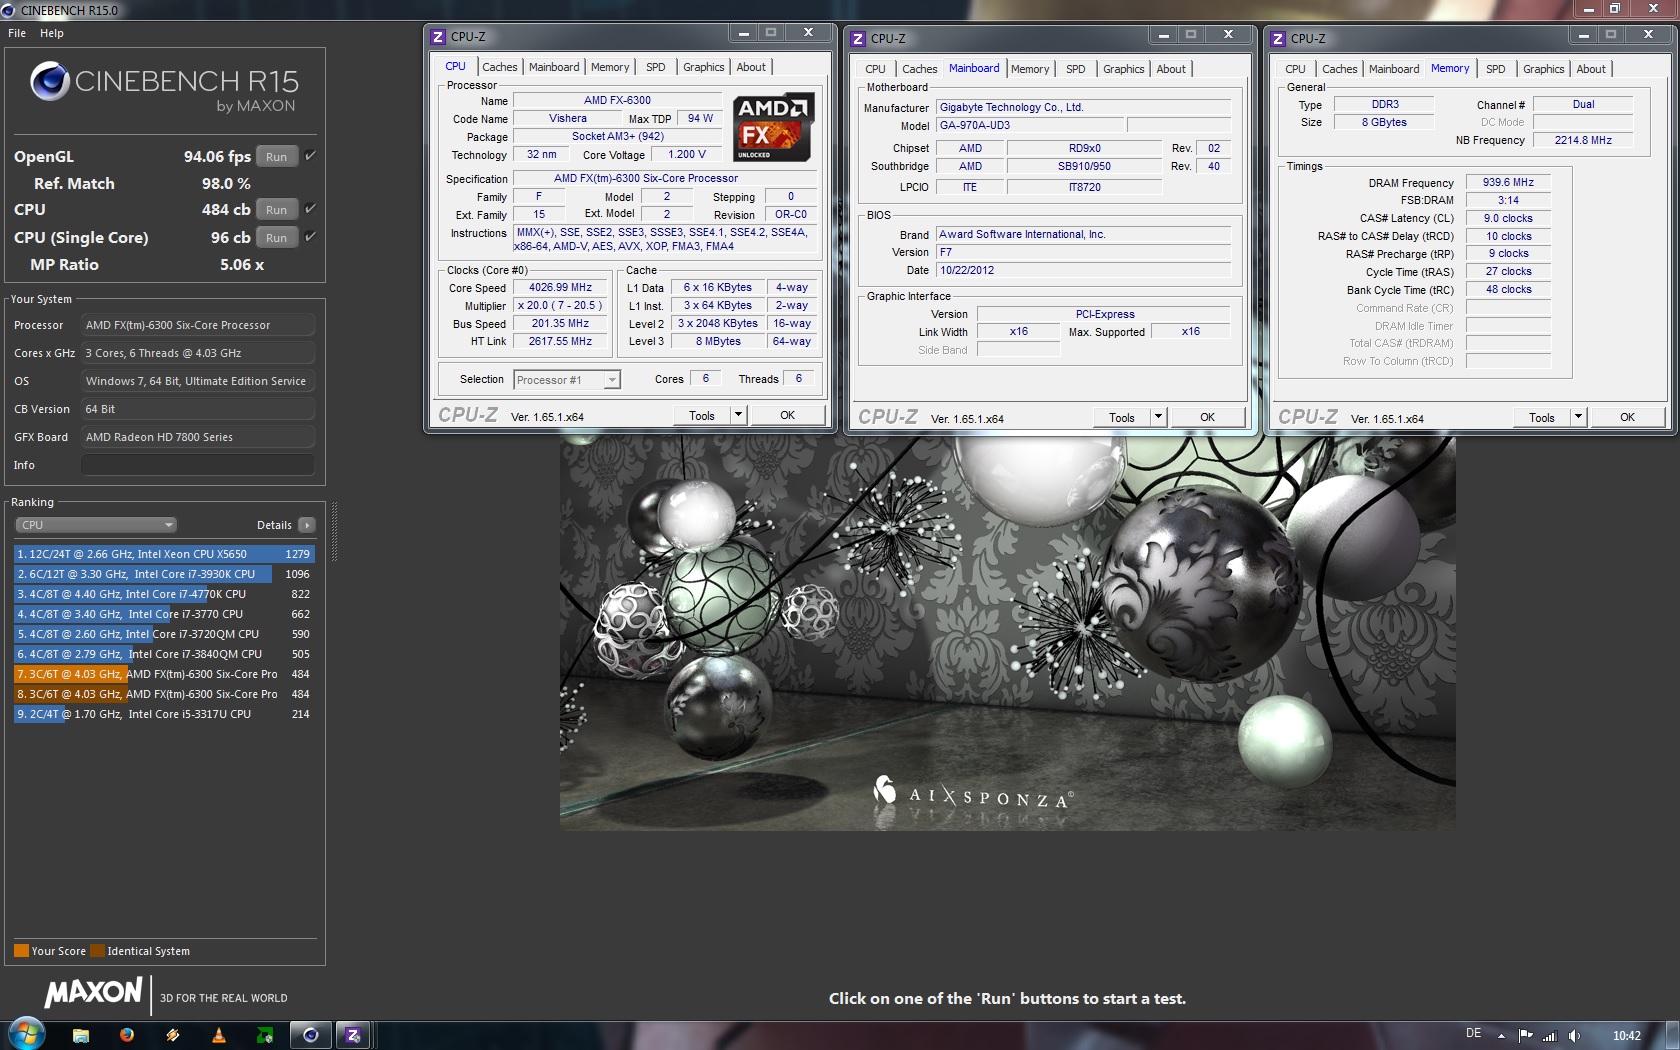Launch Firefox from the taskbar
1680x1050 pixels.
point(127,1035)
